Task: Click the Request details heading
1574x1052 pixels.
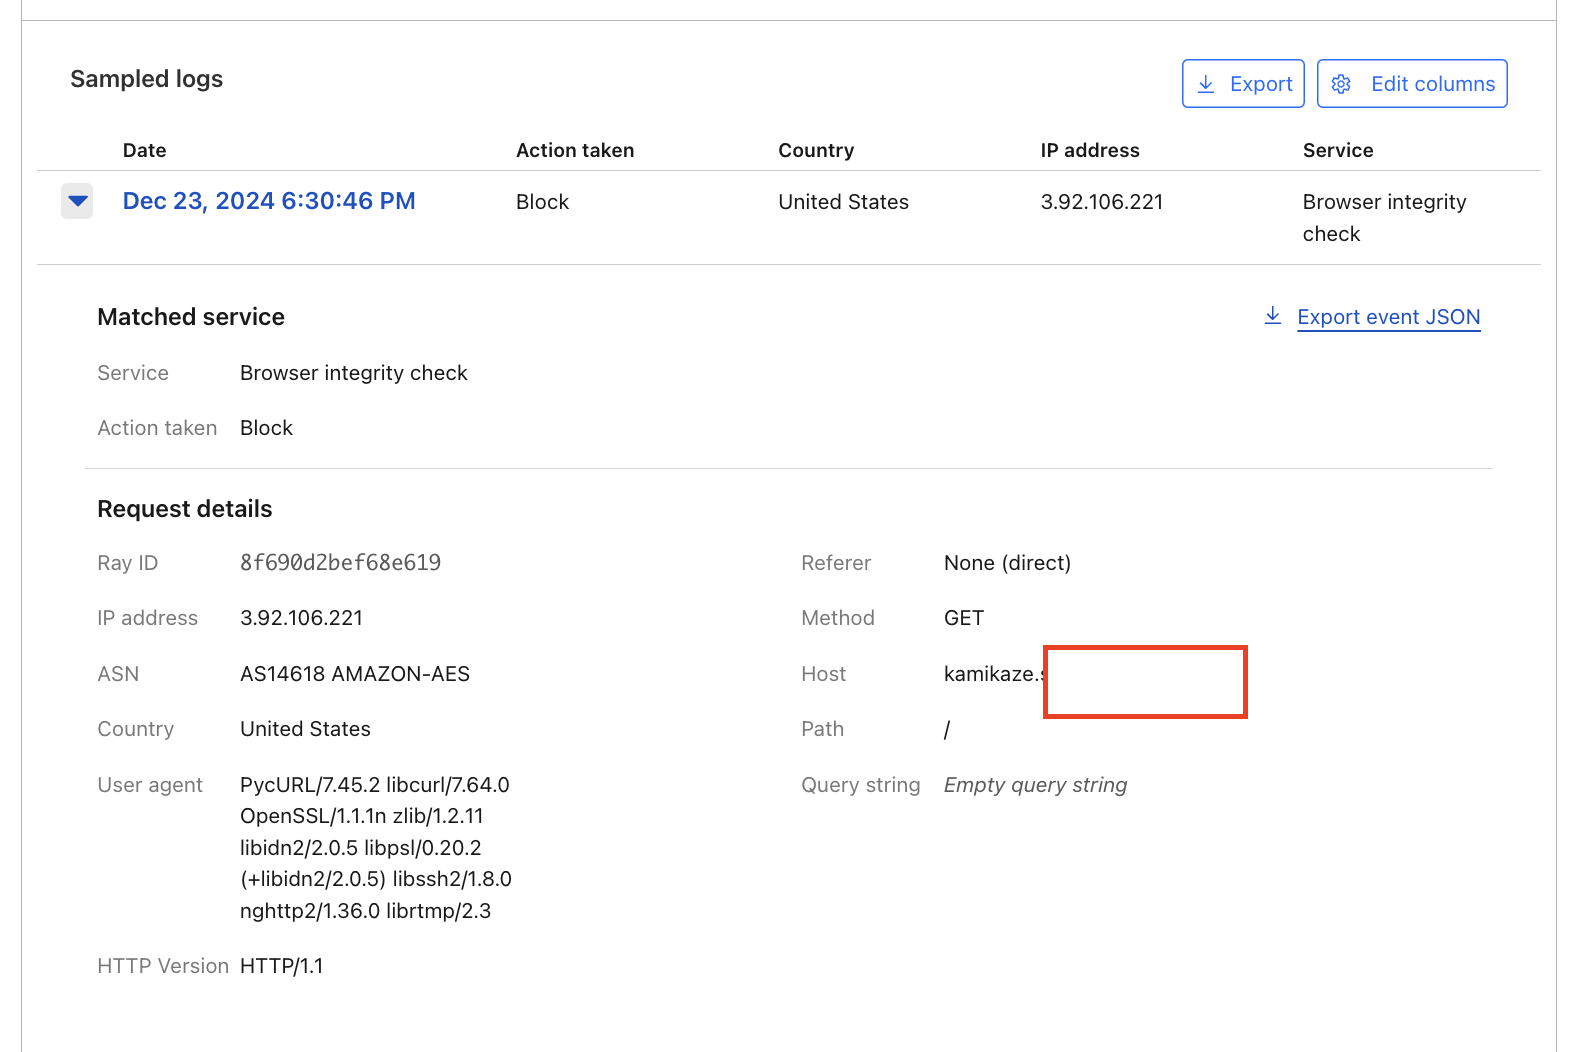Action: tap(185, 509)
